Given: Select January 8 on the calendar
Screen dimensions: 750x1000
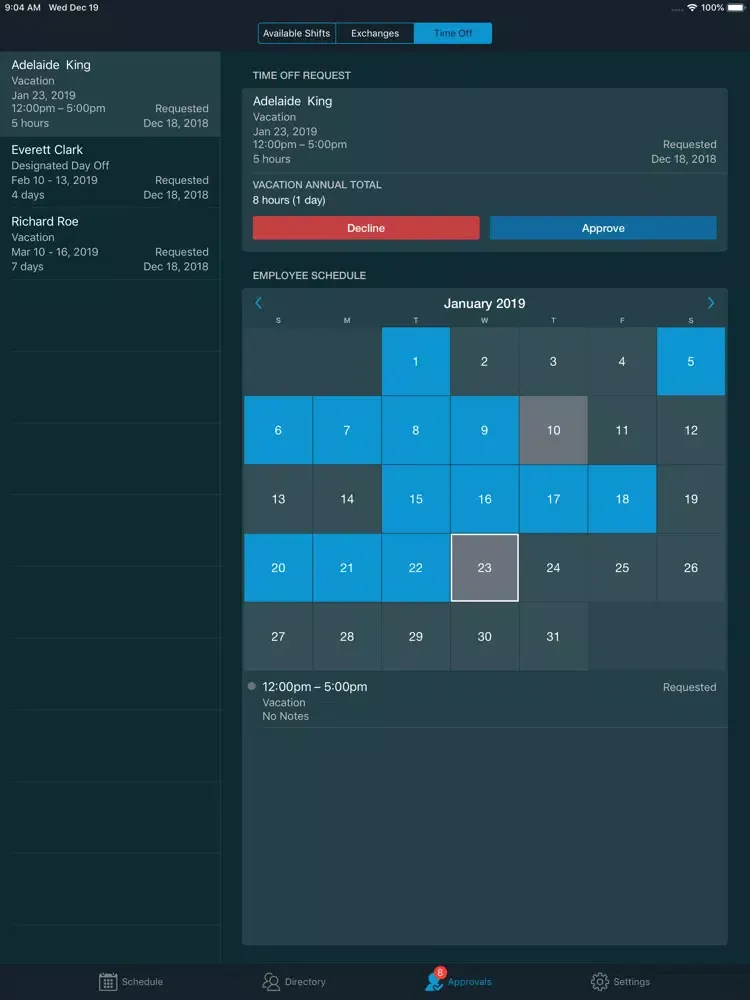Looking at the screenshot, I should pyautogui.click(x=416, y=430).
